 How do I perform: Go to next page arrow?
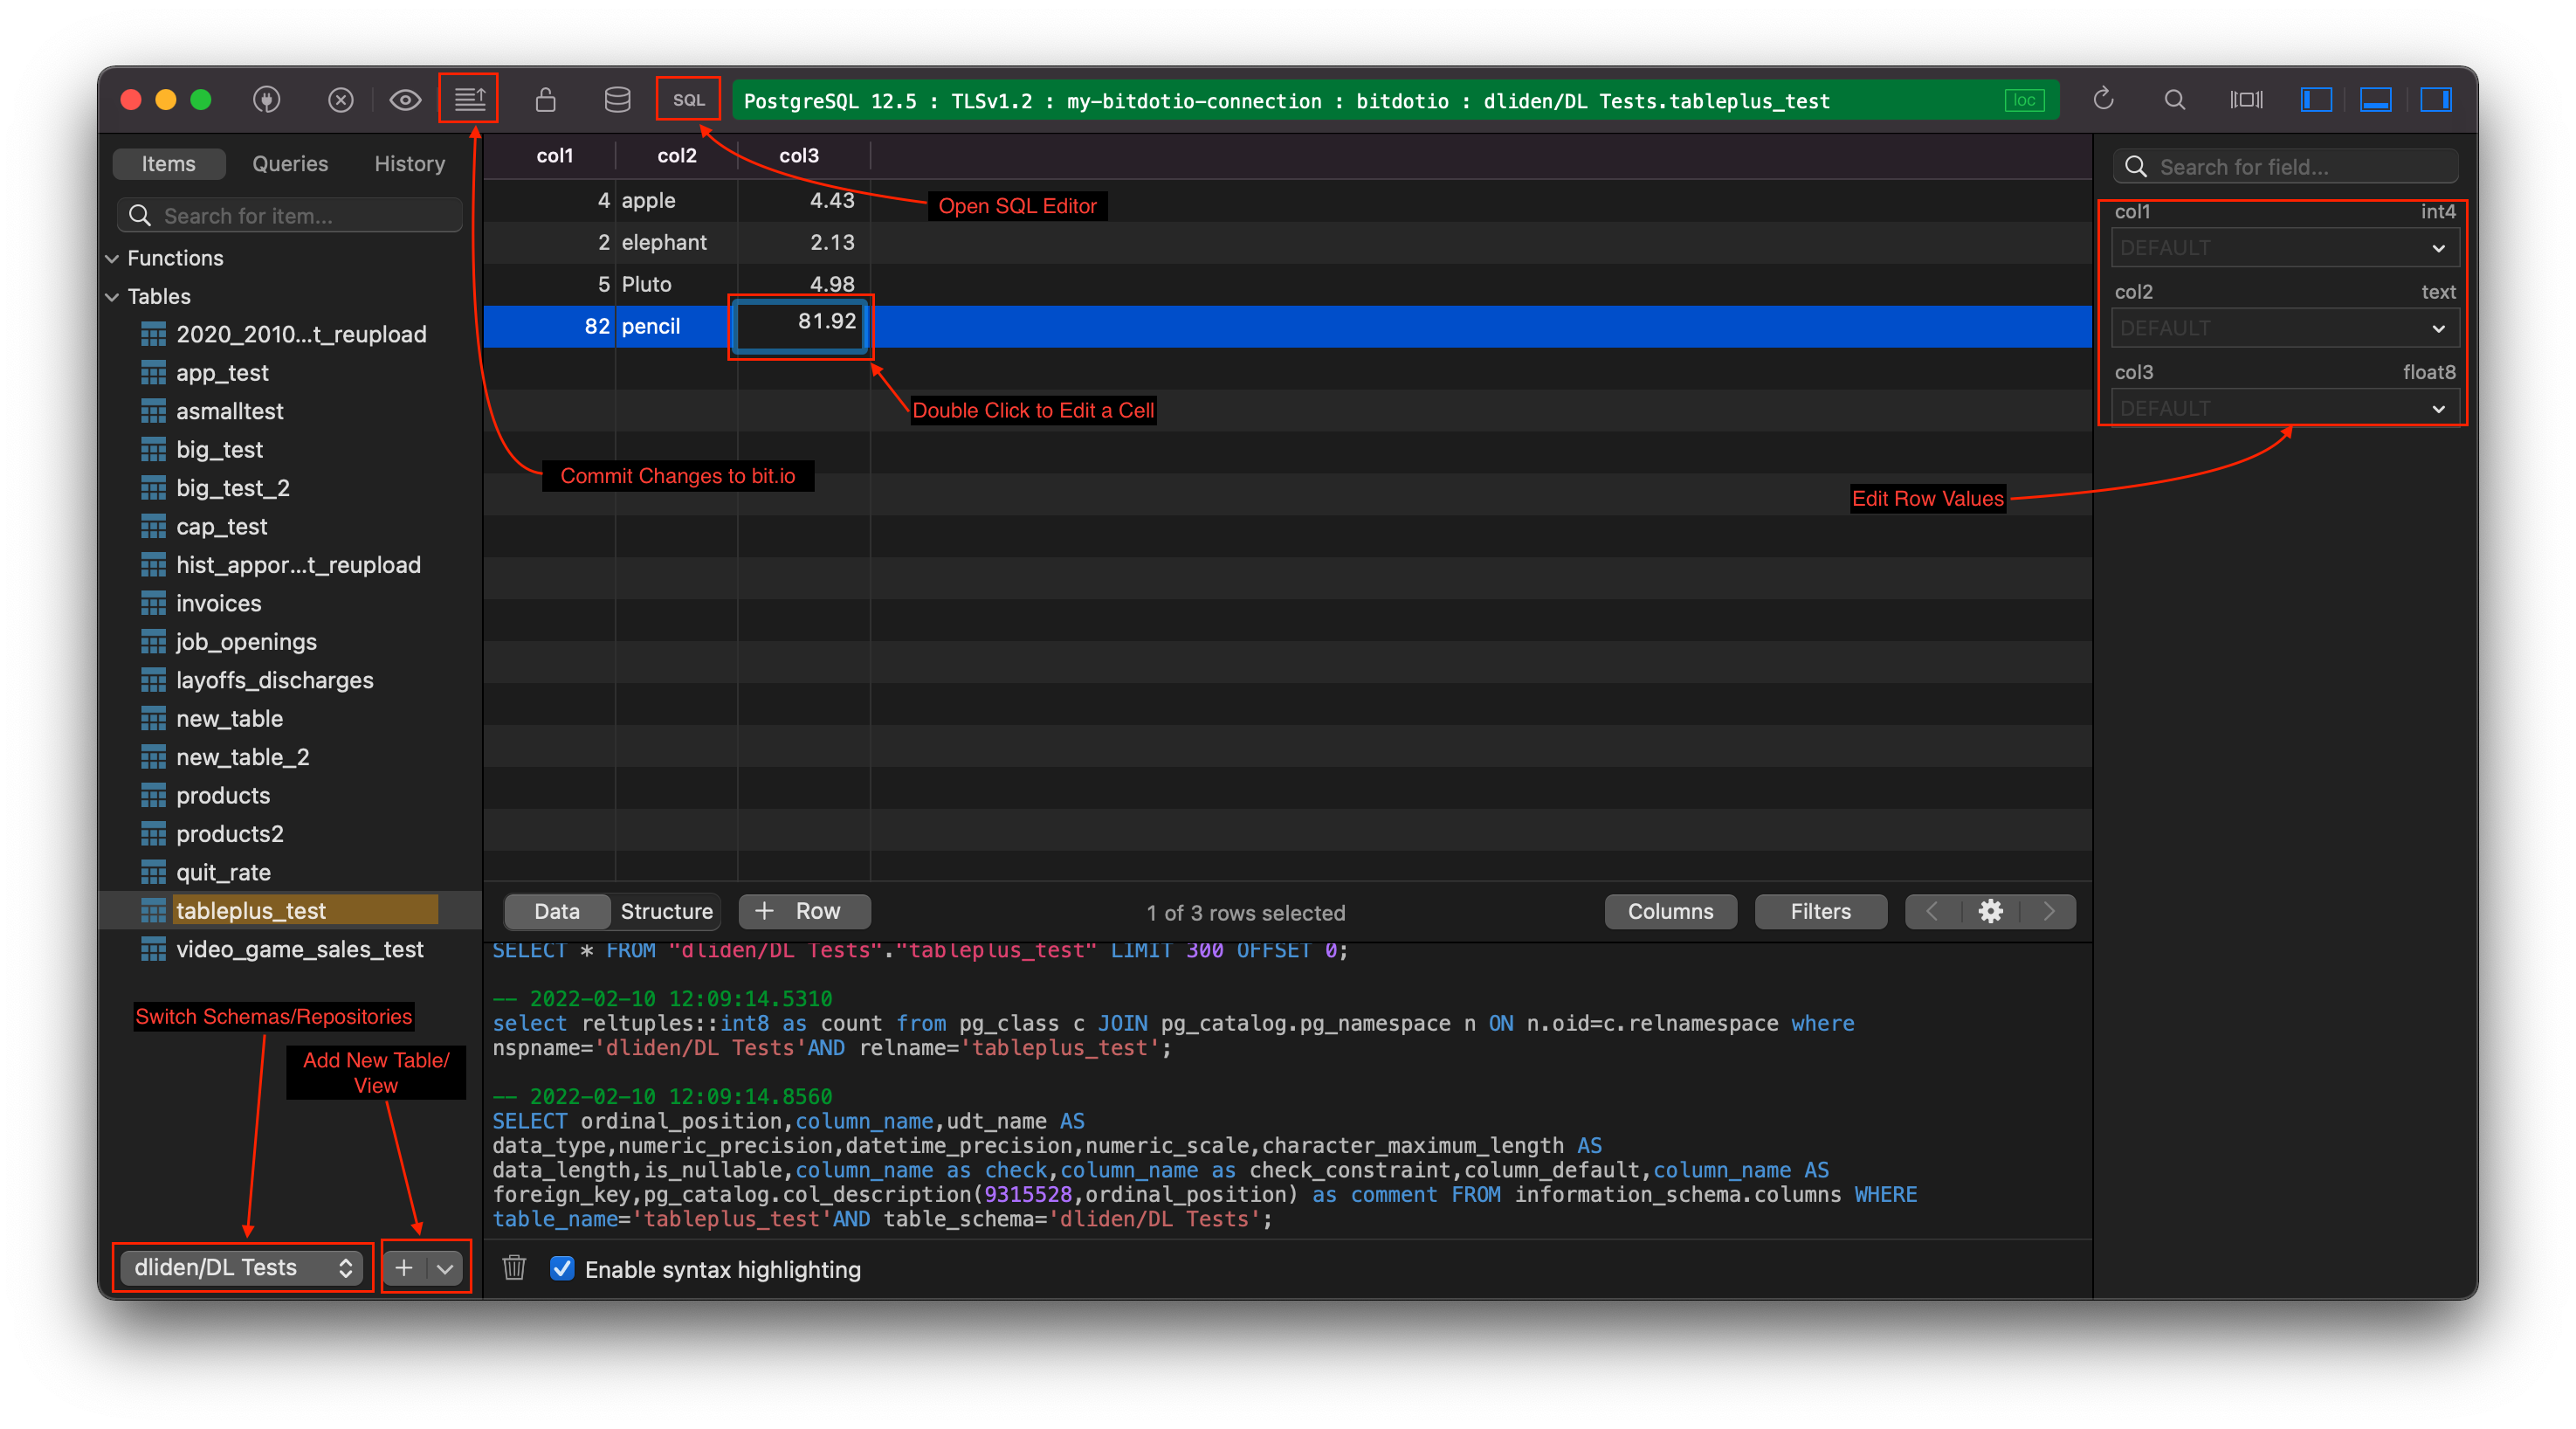[2048, 911]
